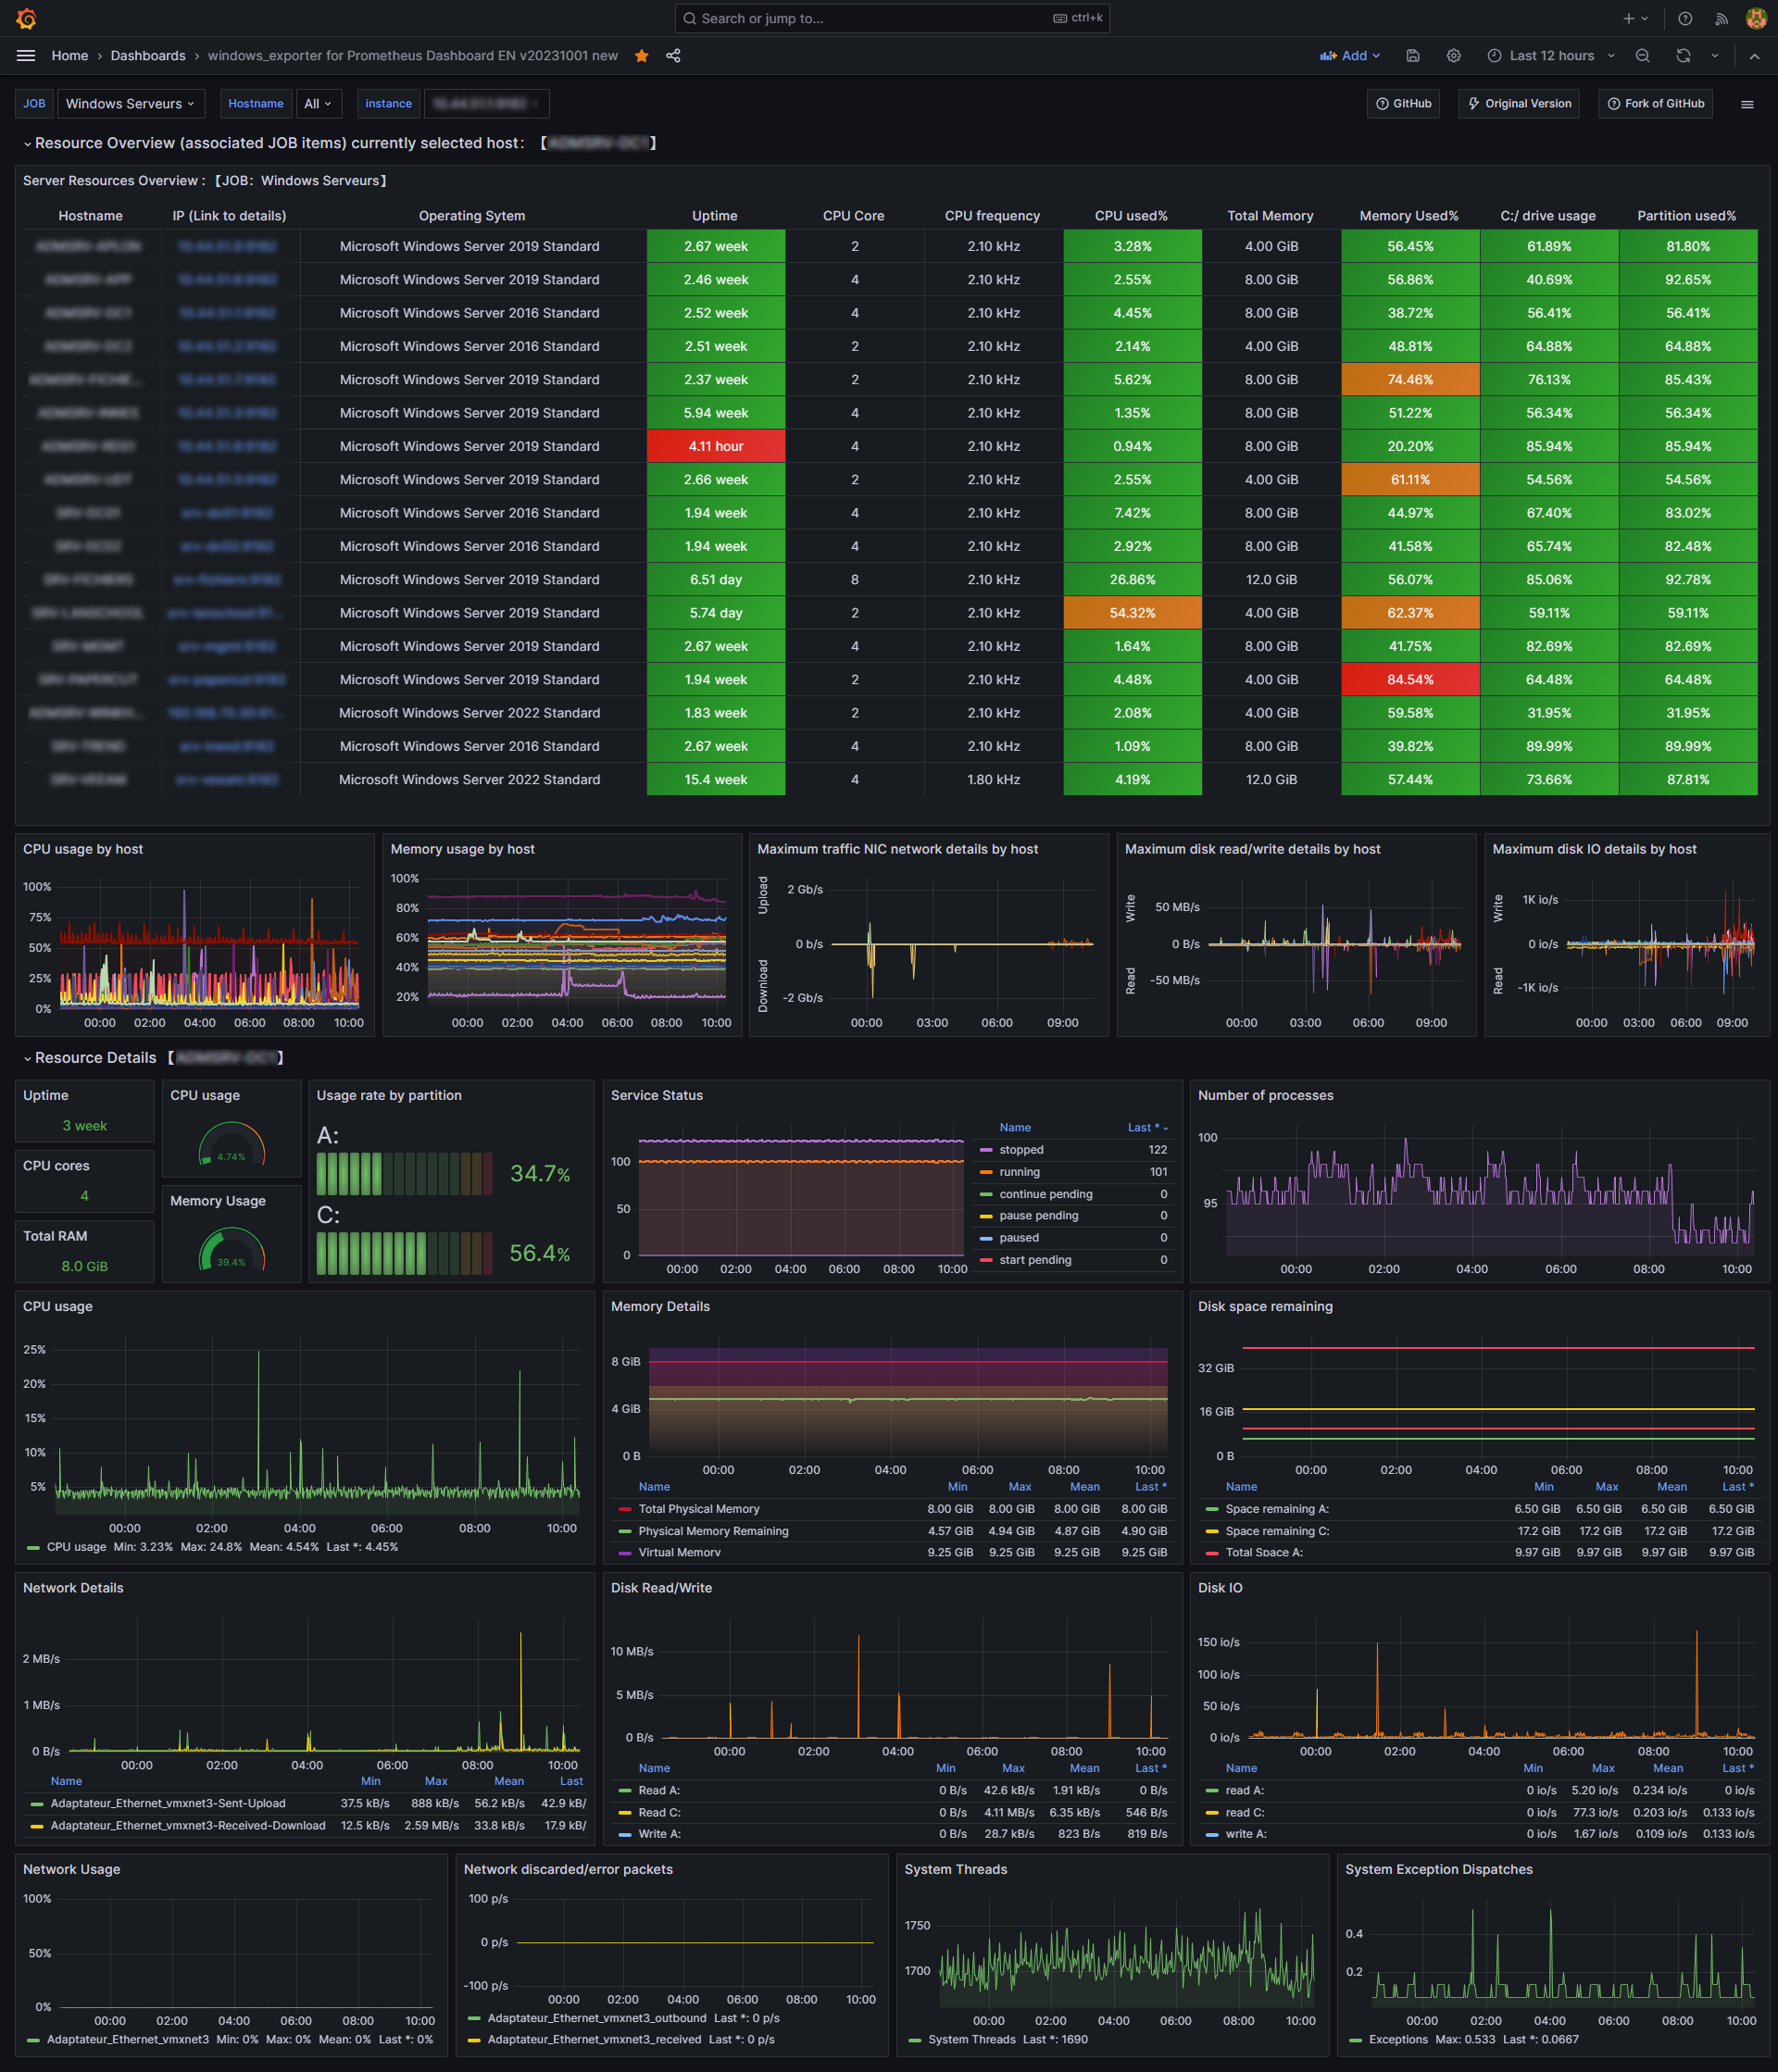Image resolution: width=1778 pixels, height=2072 pixels.
Task: Open the hamburger navigation menu
Action: [x=26, y=56]
